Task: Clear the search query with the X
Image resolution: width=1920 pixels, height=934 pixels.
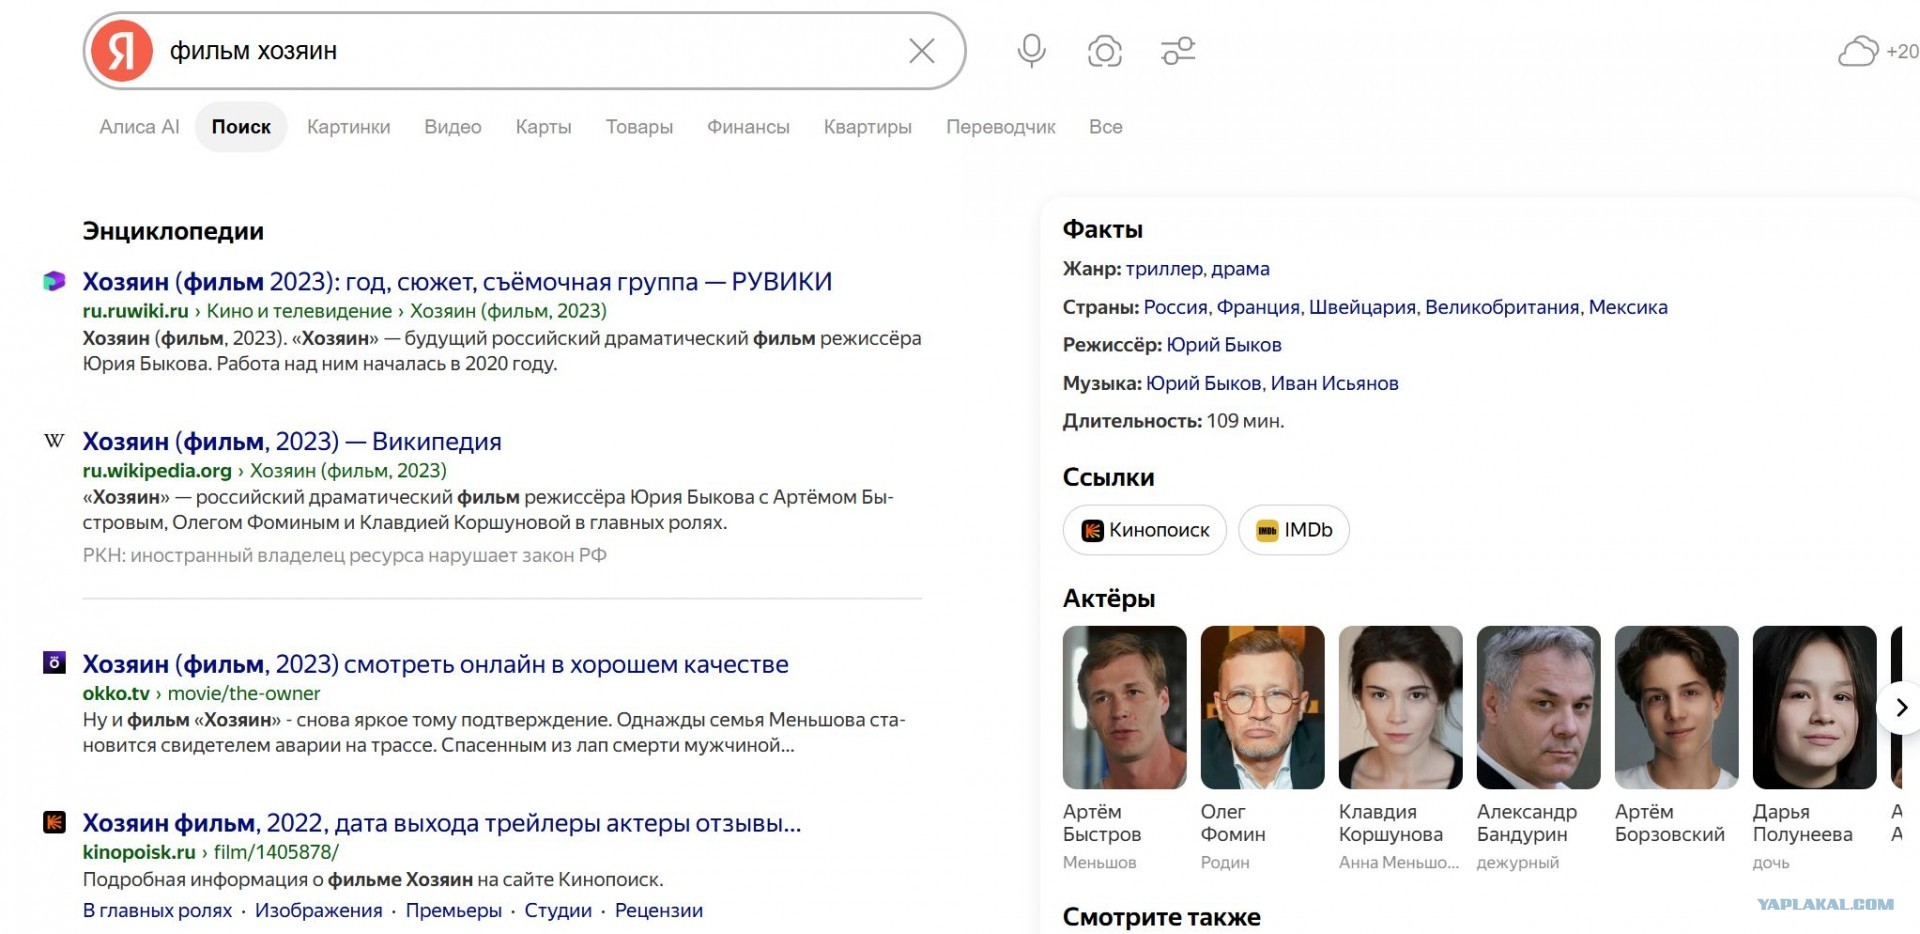Action: click(x=921, y=51)
